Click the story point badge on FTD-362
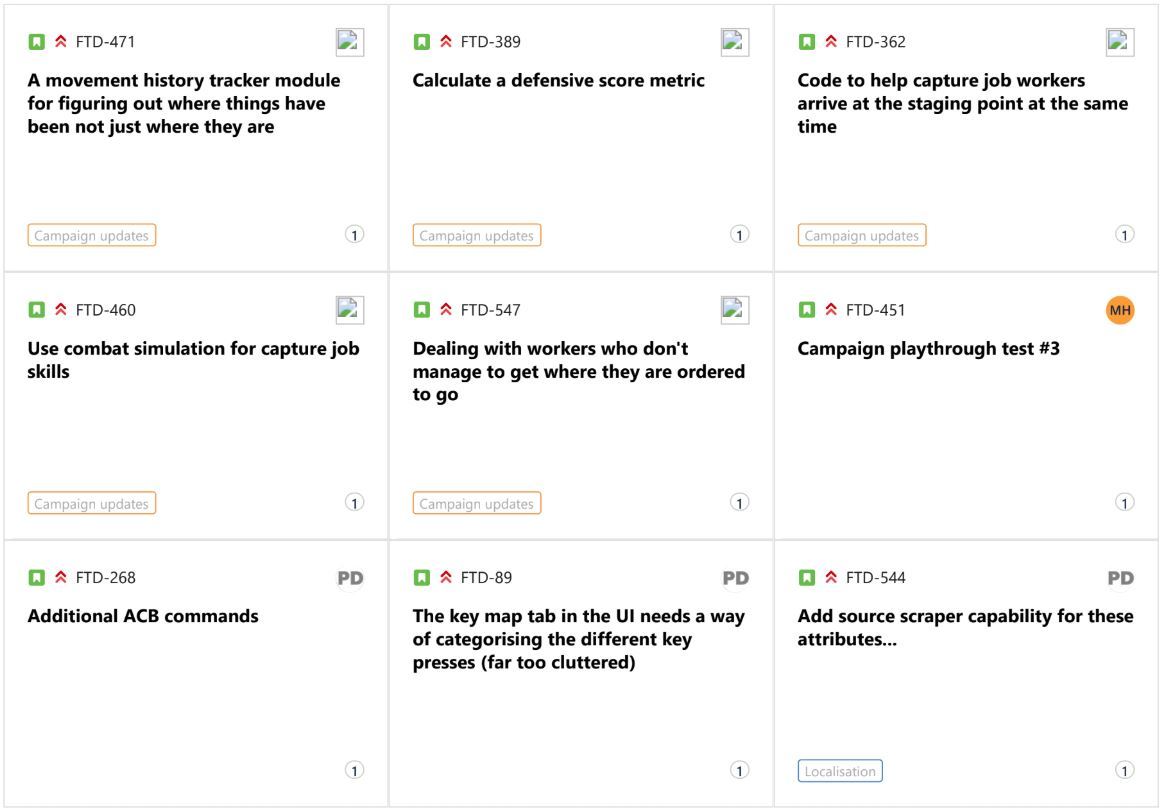This screenshot has width=1163, height=810. (1124, 234)
